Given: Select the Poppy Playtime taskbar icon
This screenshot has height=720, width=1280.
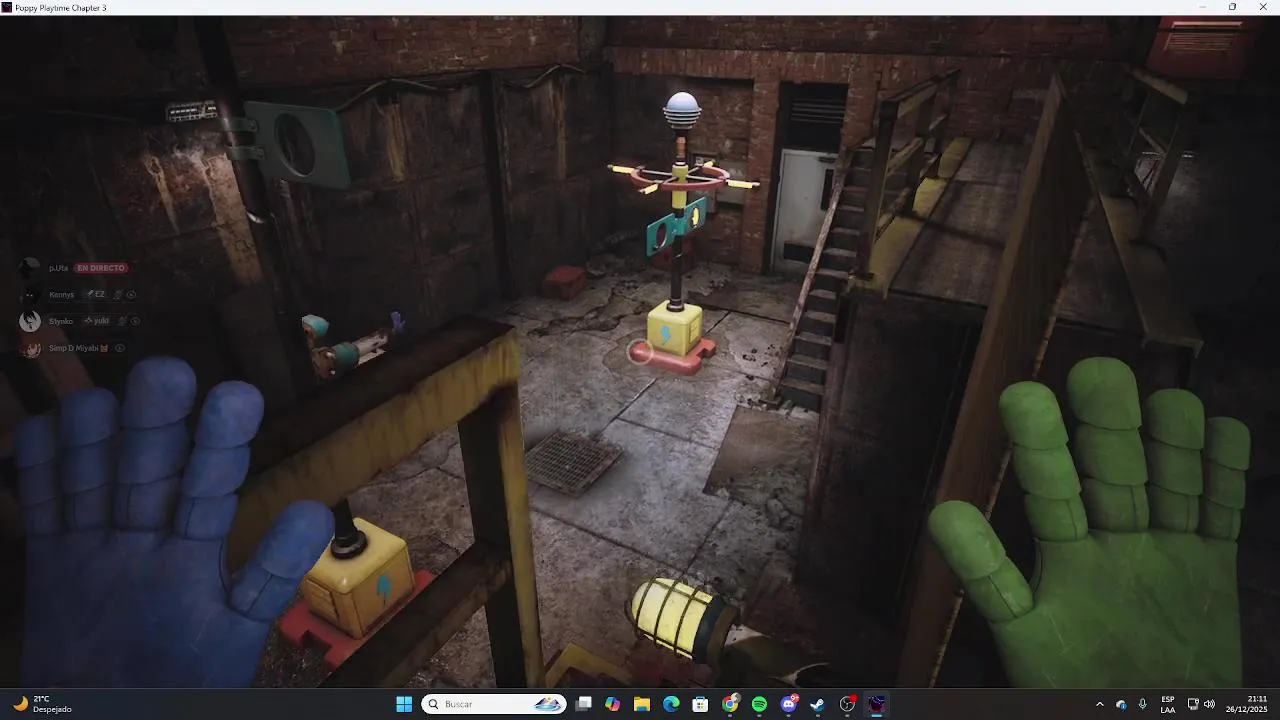Looking at the screenshot, I should coord(877,704).
